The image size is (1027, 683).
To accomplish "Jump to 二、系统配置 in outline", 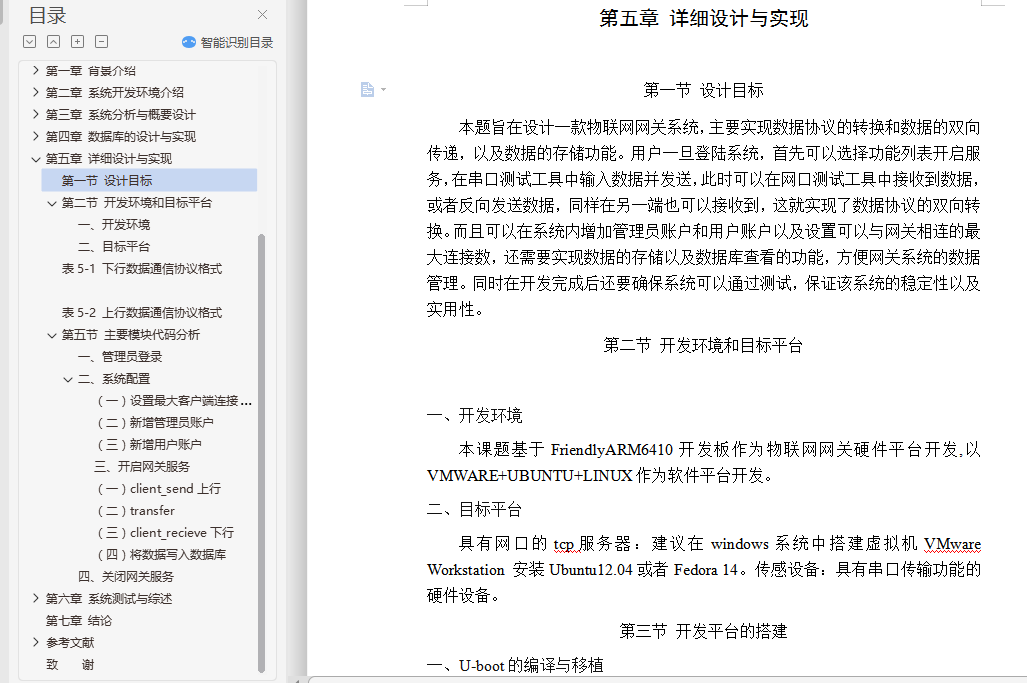I will tap(114, 379).
